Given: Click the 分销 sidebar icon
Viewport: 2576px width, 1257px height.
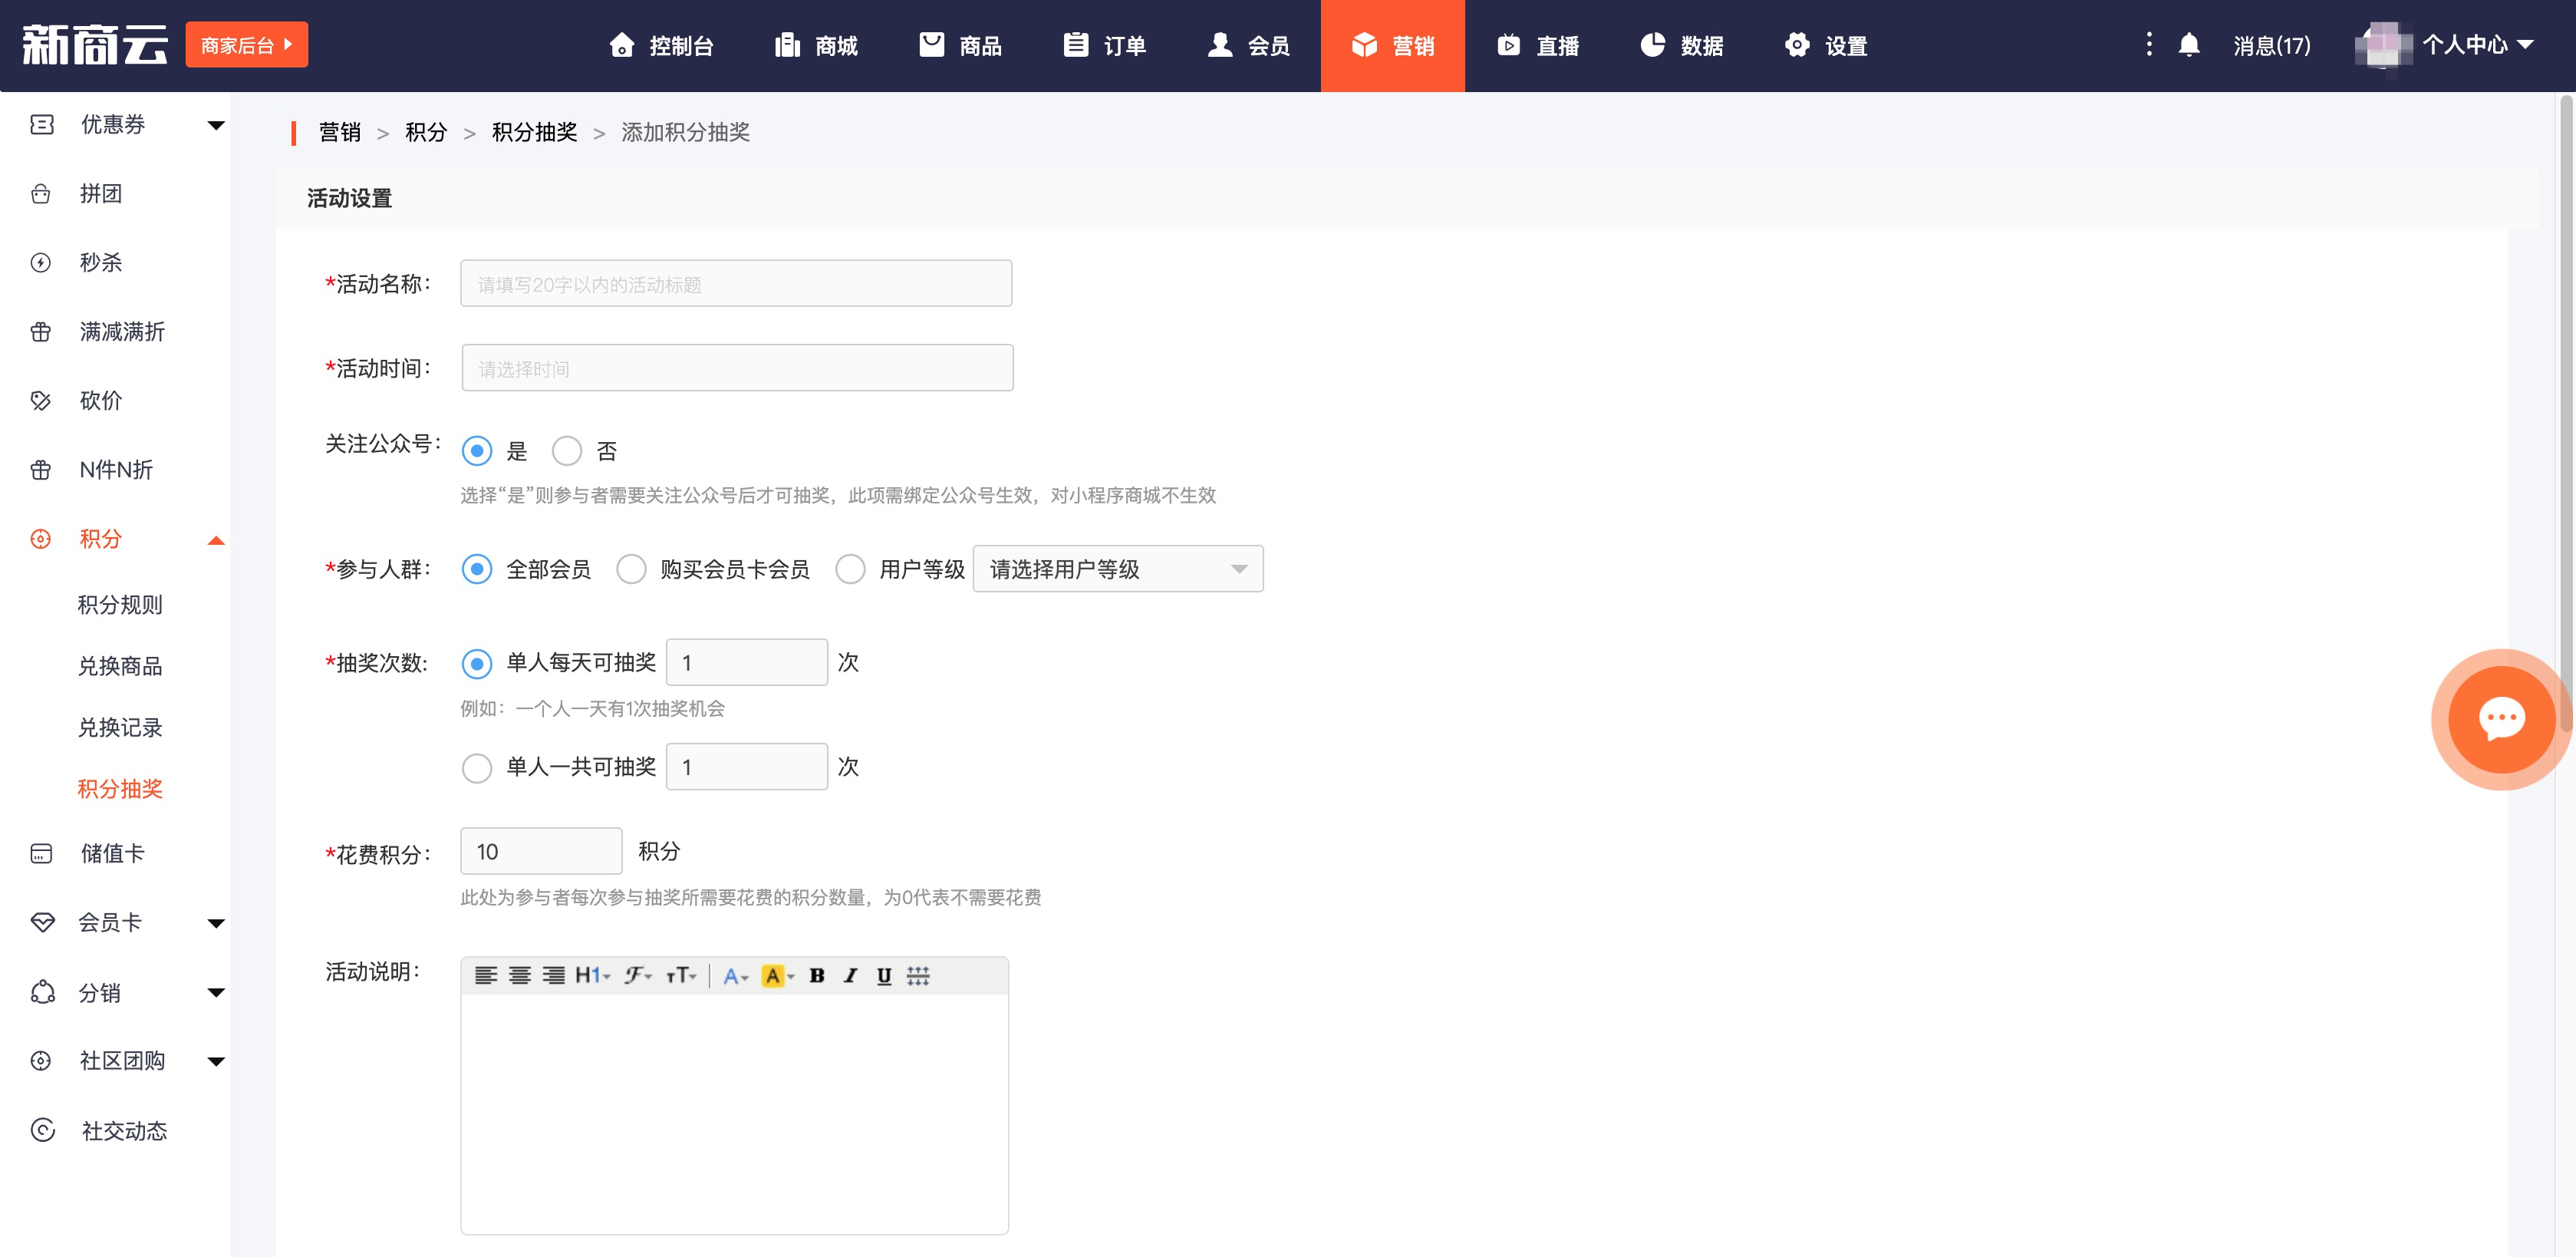Looking at the screenshot, I should click(x=42, y=992).
